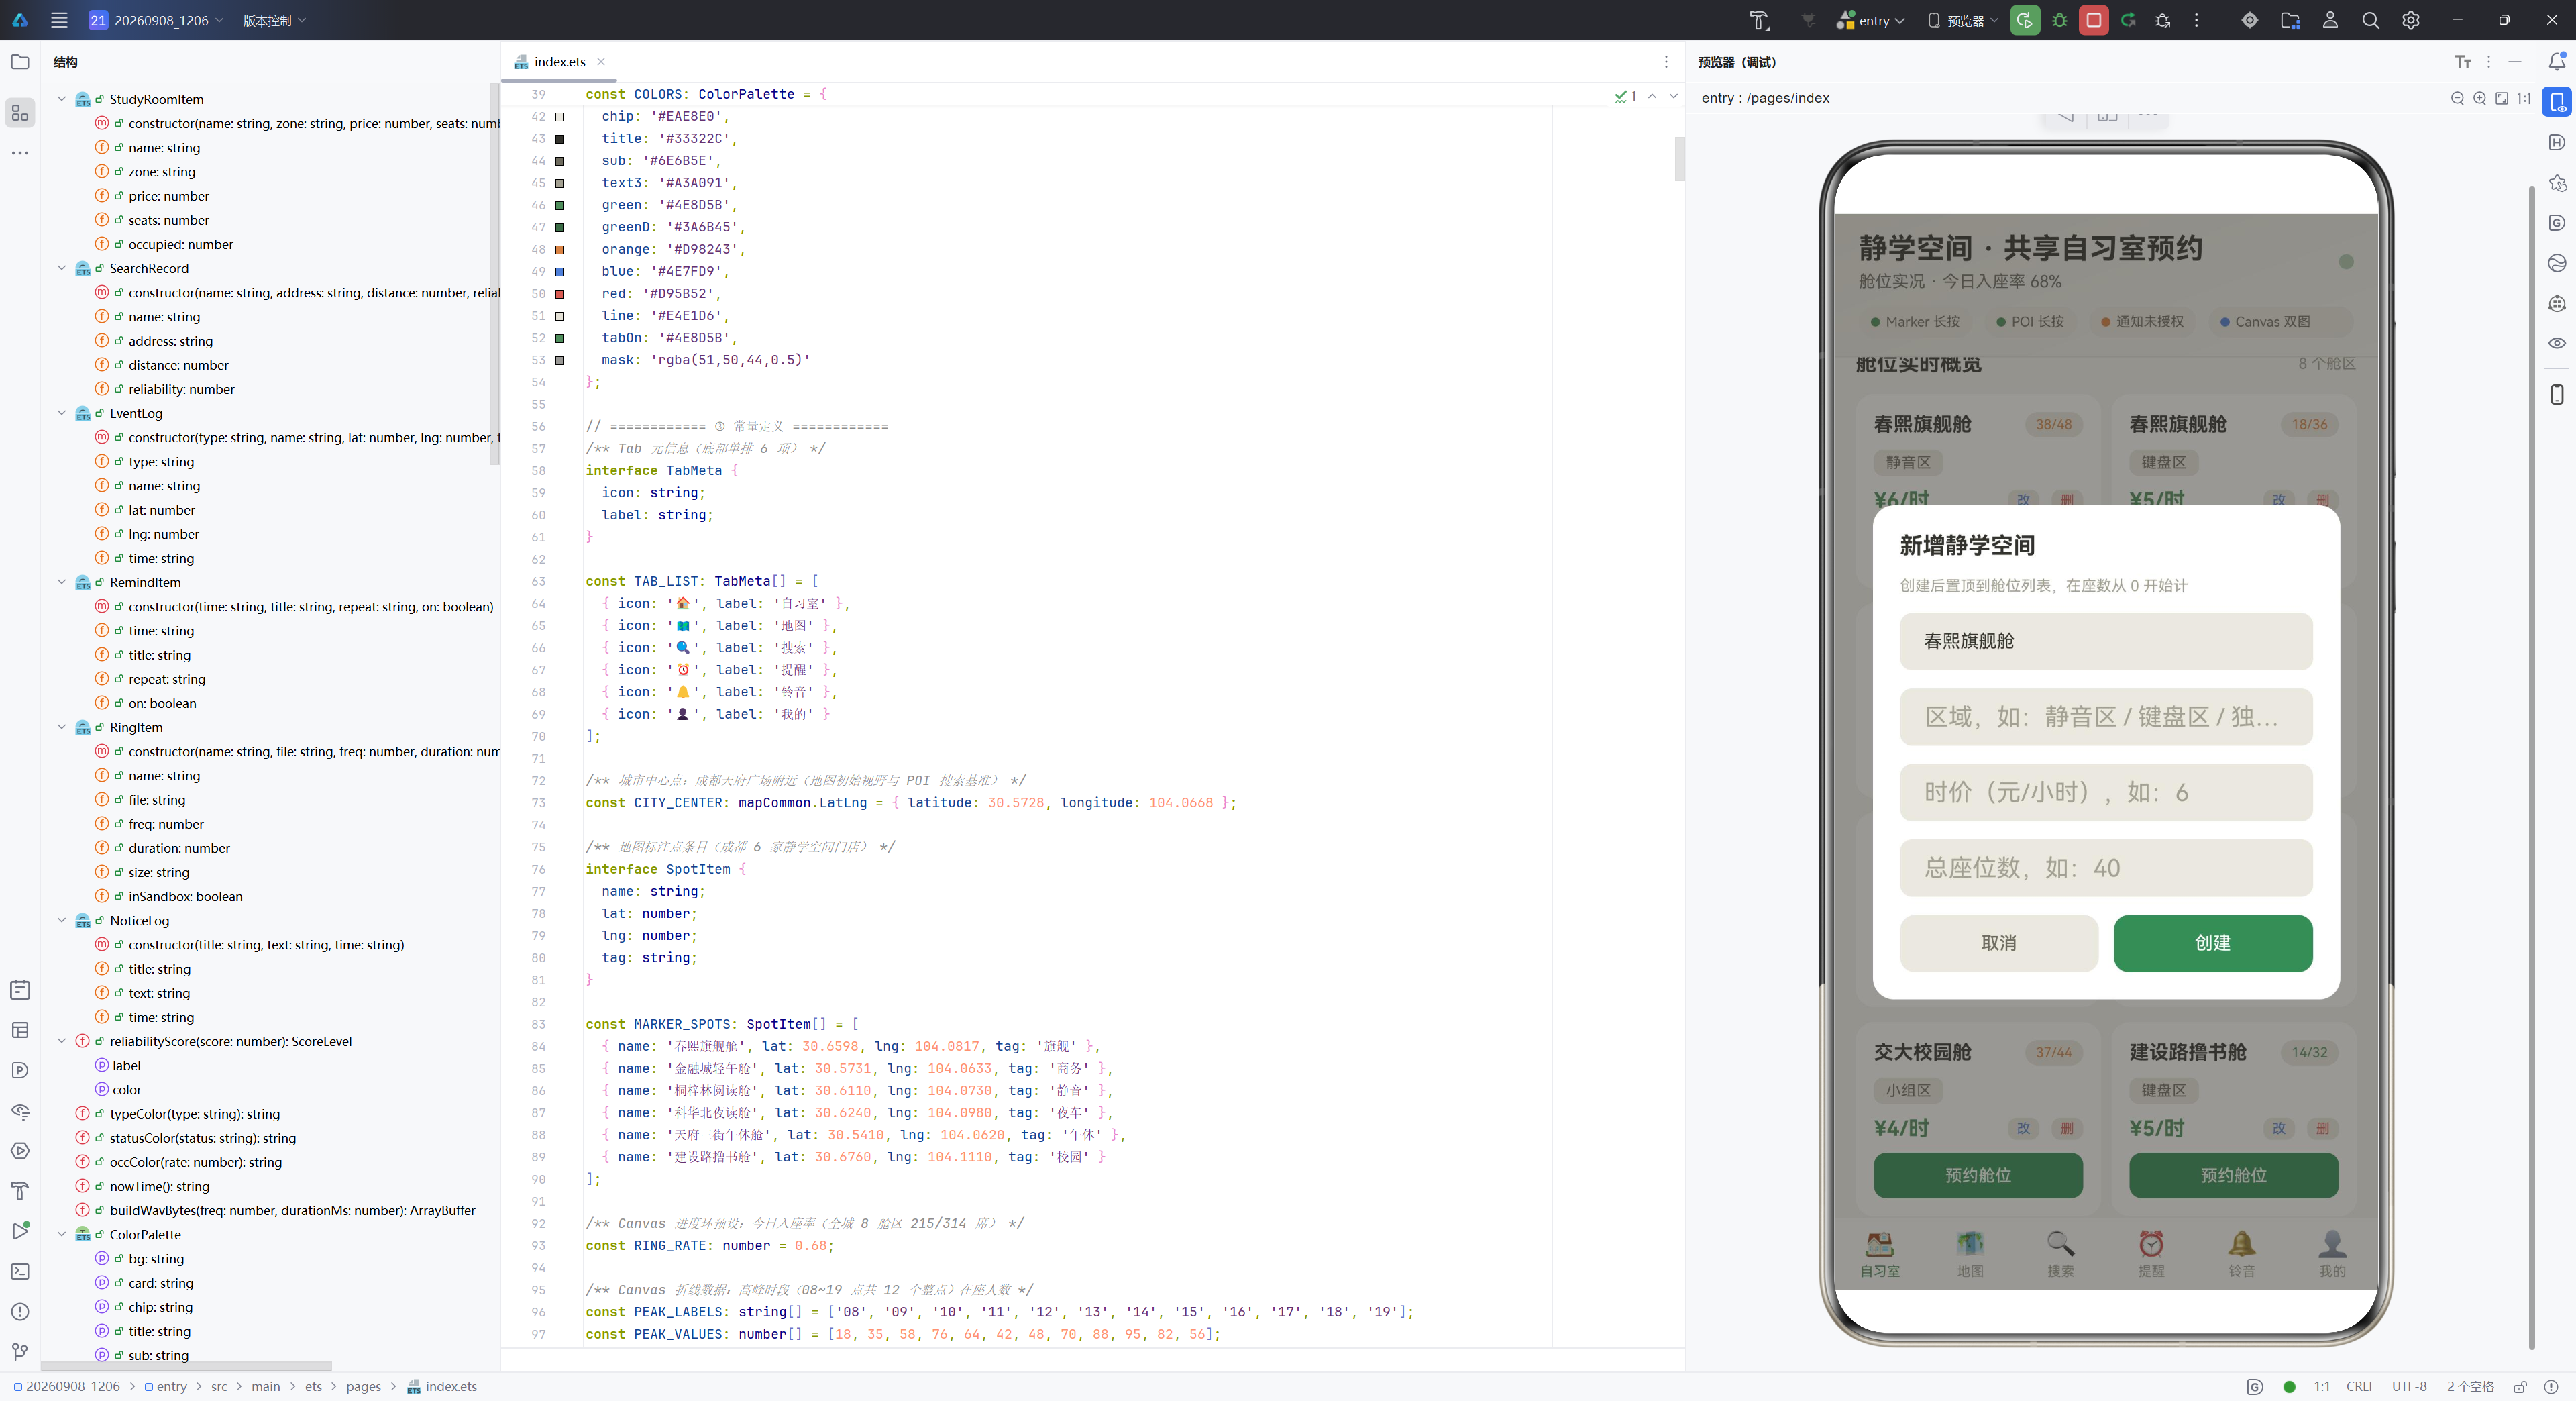Image resolution: width=2576 pixels, height=1401 pixels.
Task: Switch to the index.ets editor tab
Action: (x=560, y=62)
